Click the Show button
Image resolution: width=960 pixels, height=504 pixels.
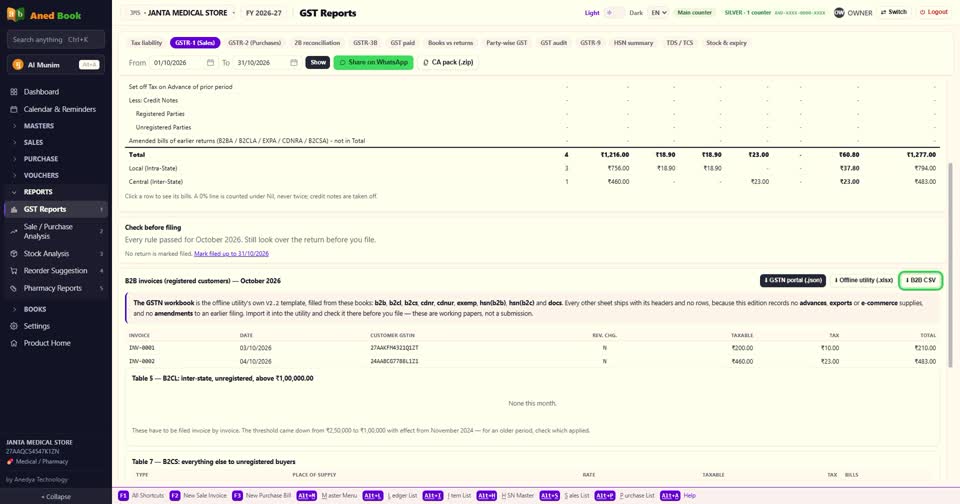pos(318,62)
